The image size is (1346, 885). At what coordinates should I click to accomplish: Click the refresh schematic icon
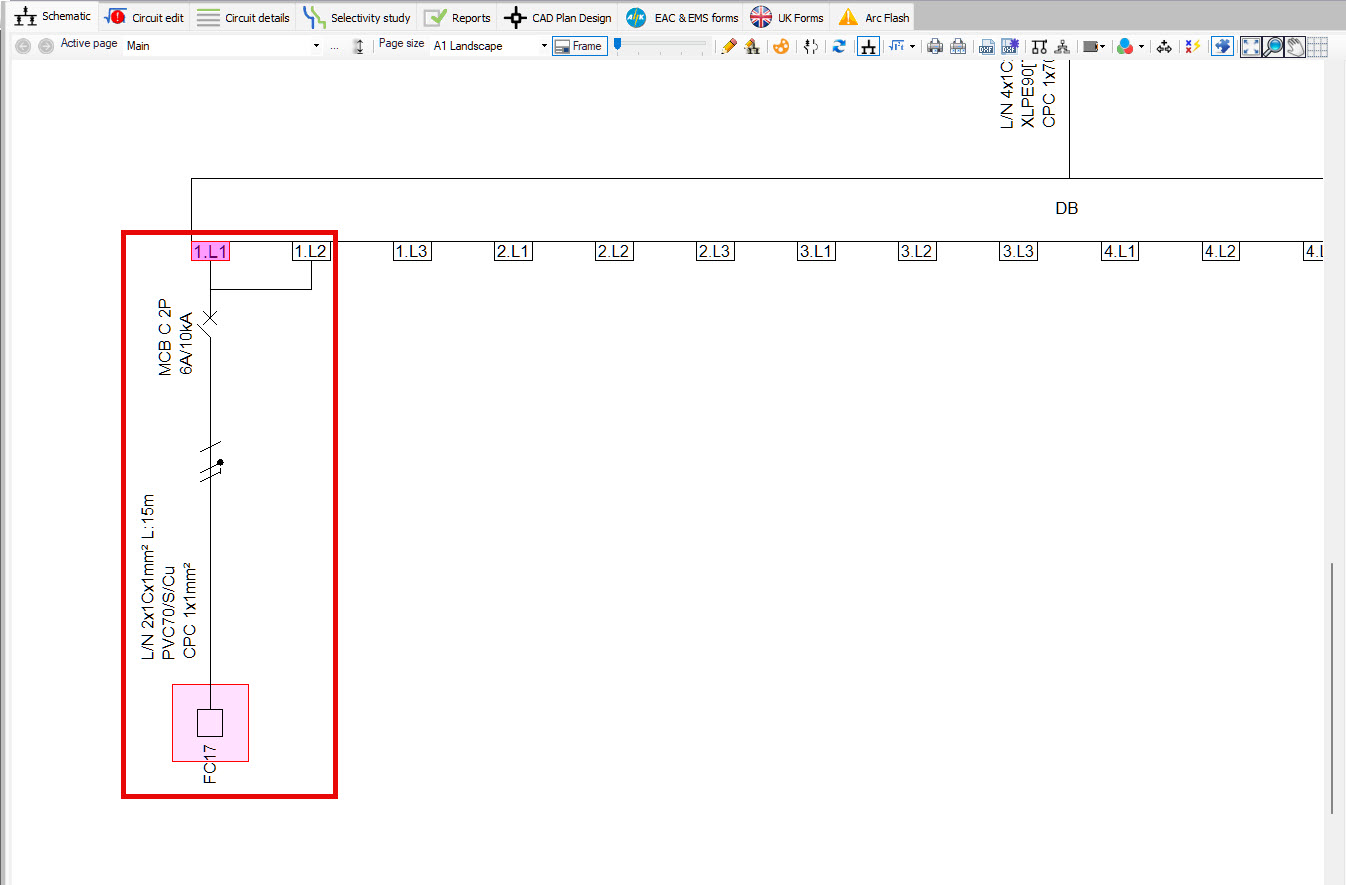[x=839, y=46]
